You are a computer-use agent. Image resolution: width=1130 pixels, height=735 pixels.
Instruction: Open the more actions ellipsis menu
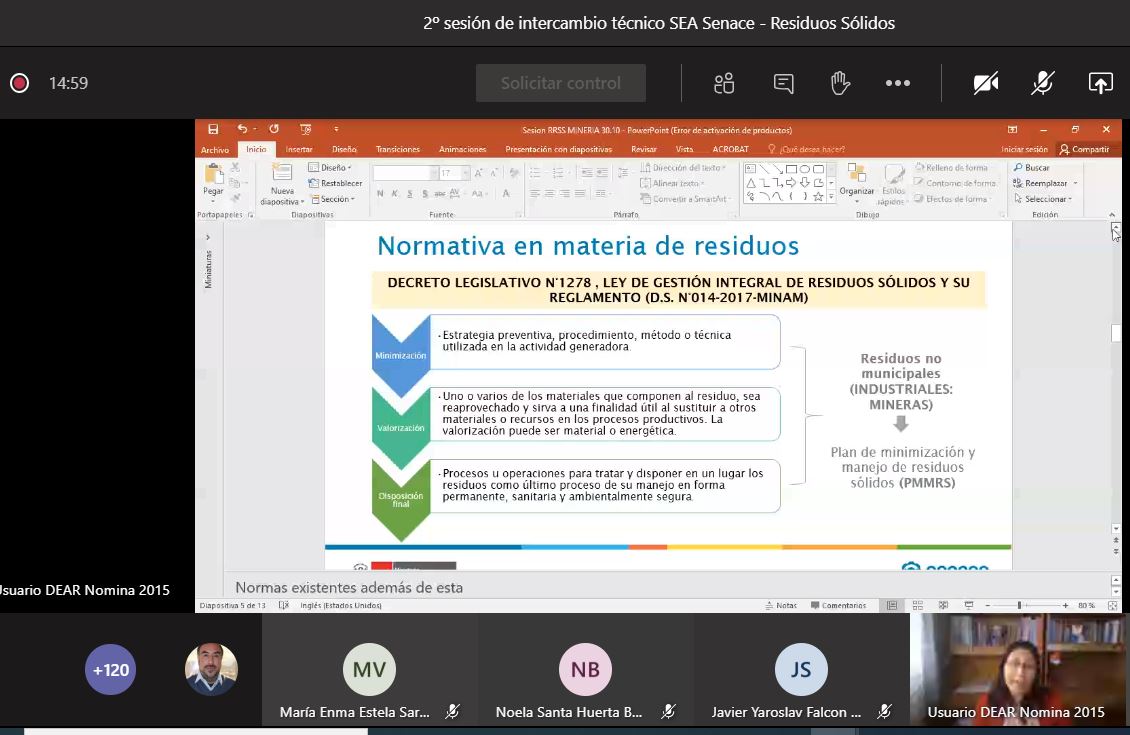[898, 84]
